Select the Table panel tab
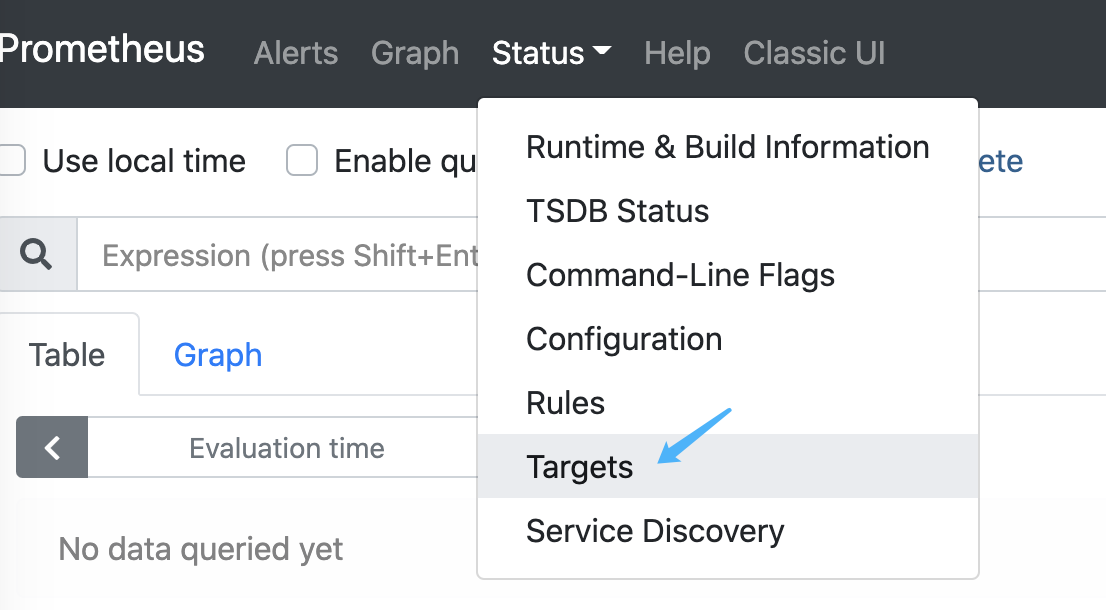 (x=67, y=355)
